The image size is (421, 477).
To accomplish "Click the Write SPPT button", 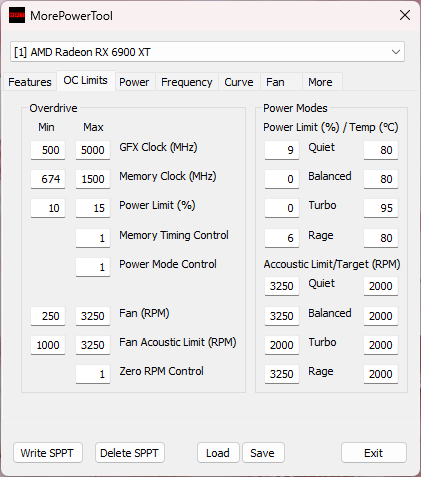I will [x=48, y=453].
